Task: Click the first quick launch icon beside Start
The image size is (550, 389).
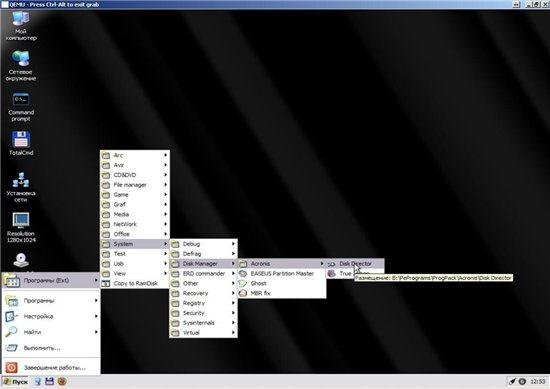Action: (x=38, y=382)
